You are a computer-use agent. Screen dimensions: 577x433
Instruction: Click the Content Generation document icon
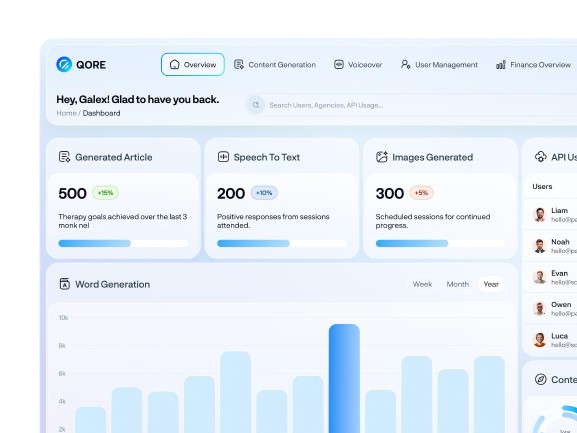point(239,65)
